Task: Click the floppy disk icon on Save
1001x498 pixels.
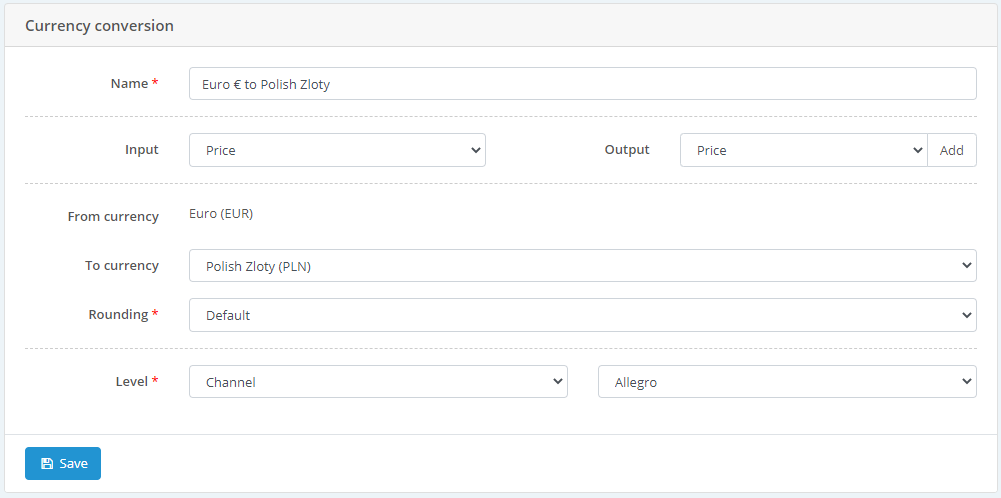Action: point(47,464)
